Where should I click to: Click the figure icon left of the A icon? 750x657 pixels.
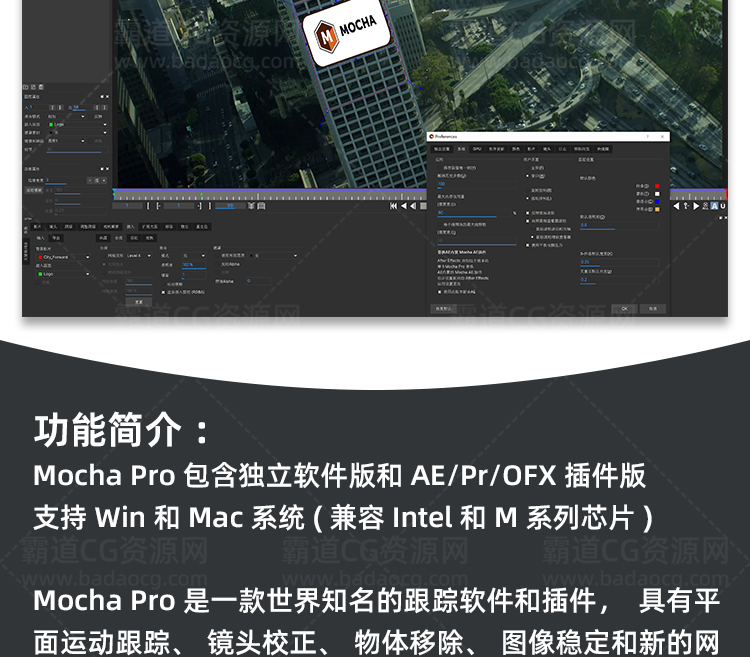[x=705, y=206]
